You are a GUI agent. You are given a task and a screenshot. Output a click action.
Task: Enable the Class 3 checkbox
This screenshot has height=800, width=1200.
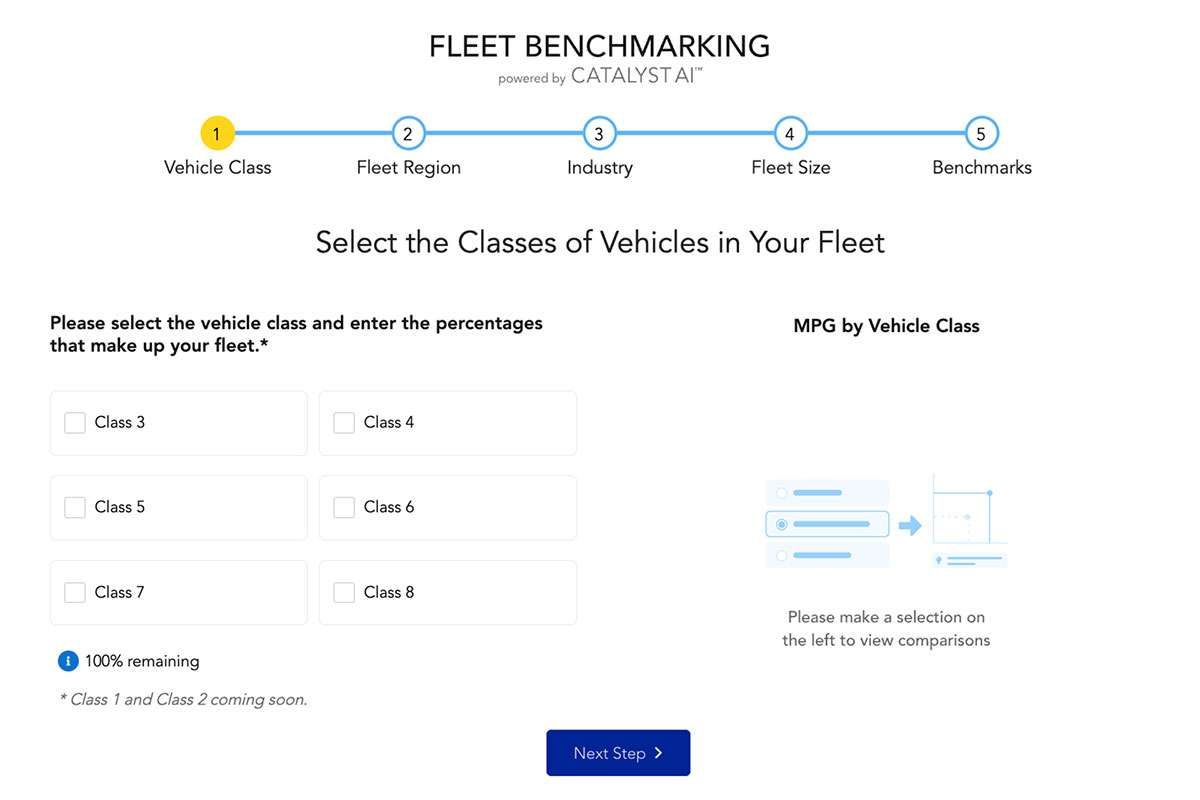pyautogui.click(x=74, y=422)
